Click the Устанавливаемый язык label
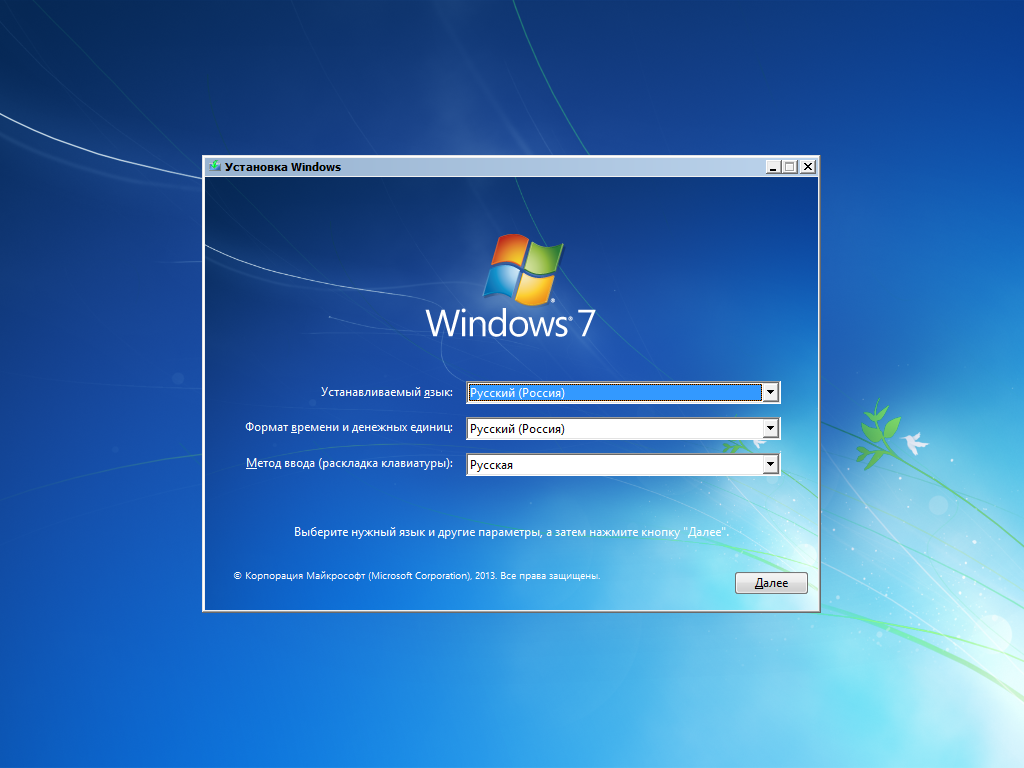 [x=387, y=392]
